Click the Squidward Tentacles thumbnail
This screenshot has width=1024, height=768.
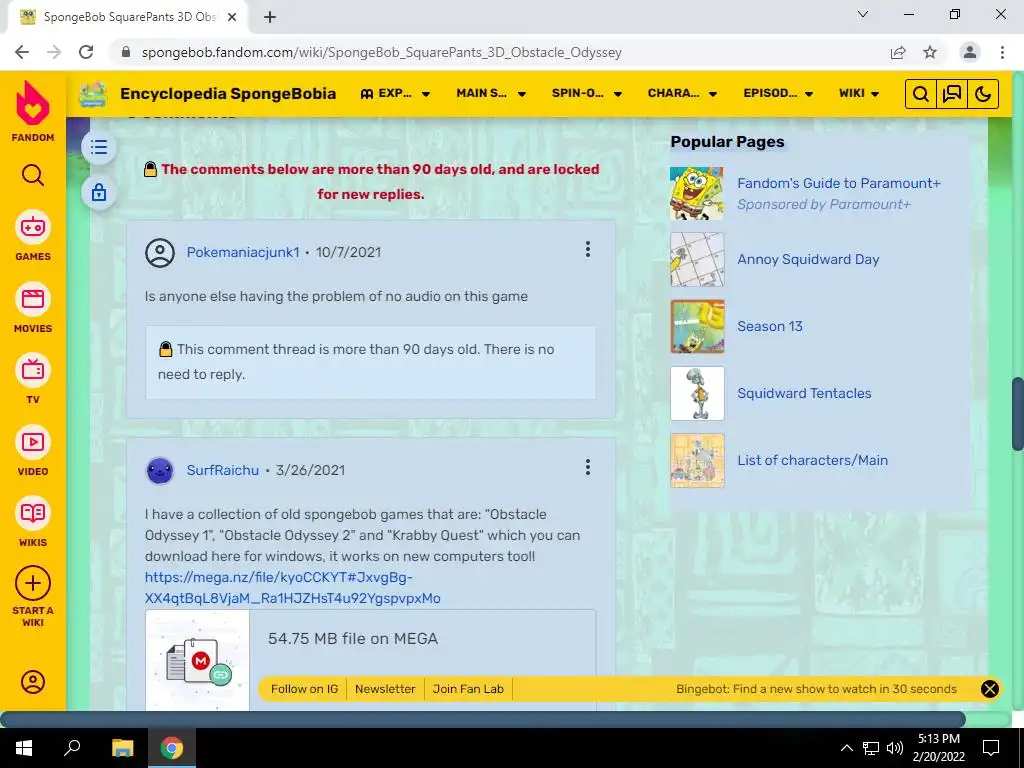coord(697,393)
